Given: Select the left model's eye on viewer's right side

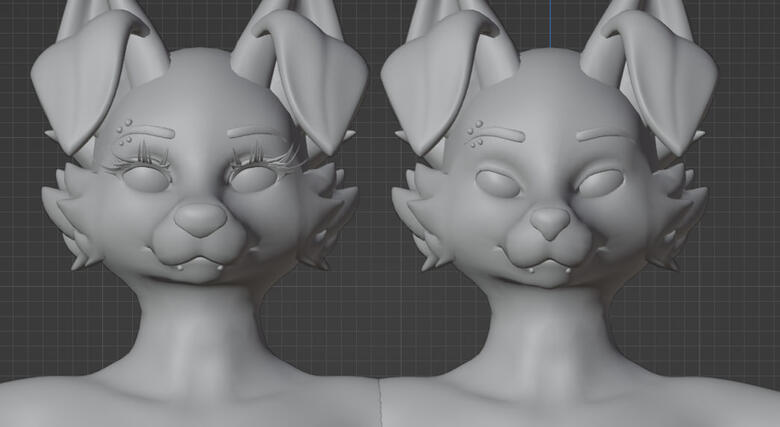Looking at the screenshot, I should (x=254, y=178).
